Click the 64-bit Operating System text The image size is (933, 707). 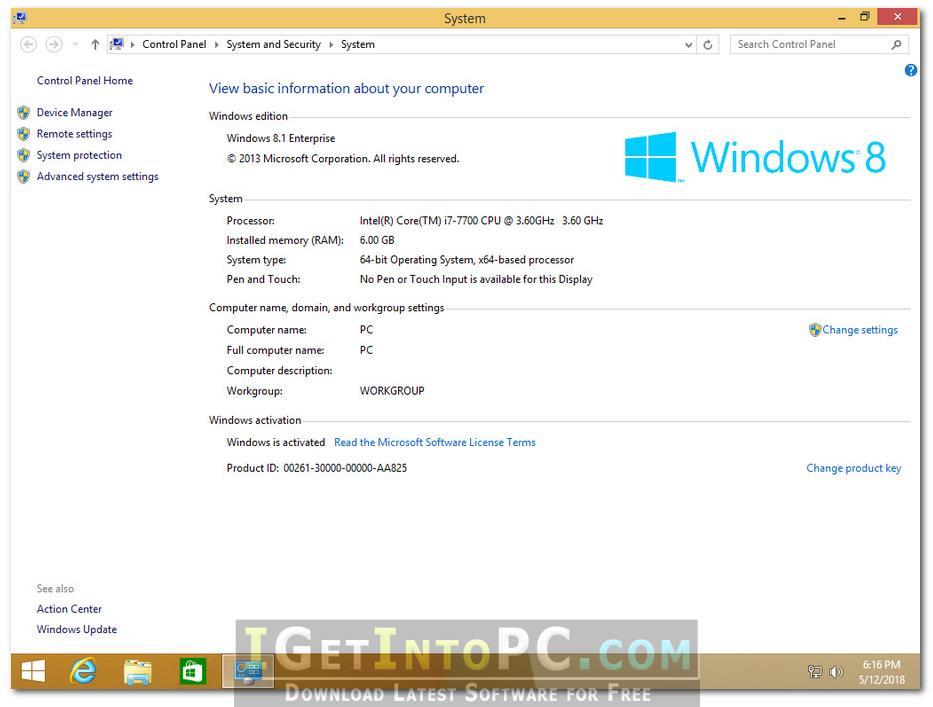pyautogui.click(x=466, y=260)
